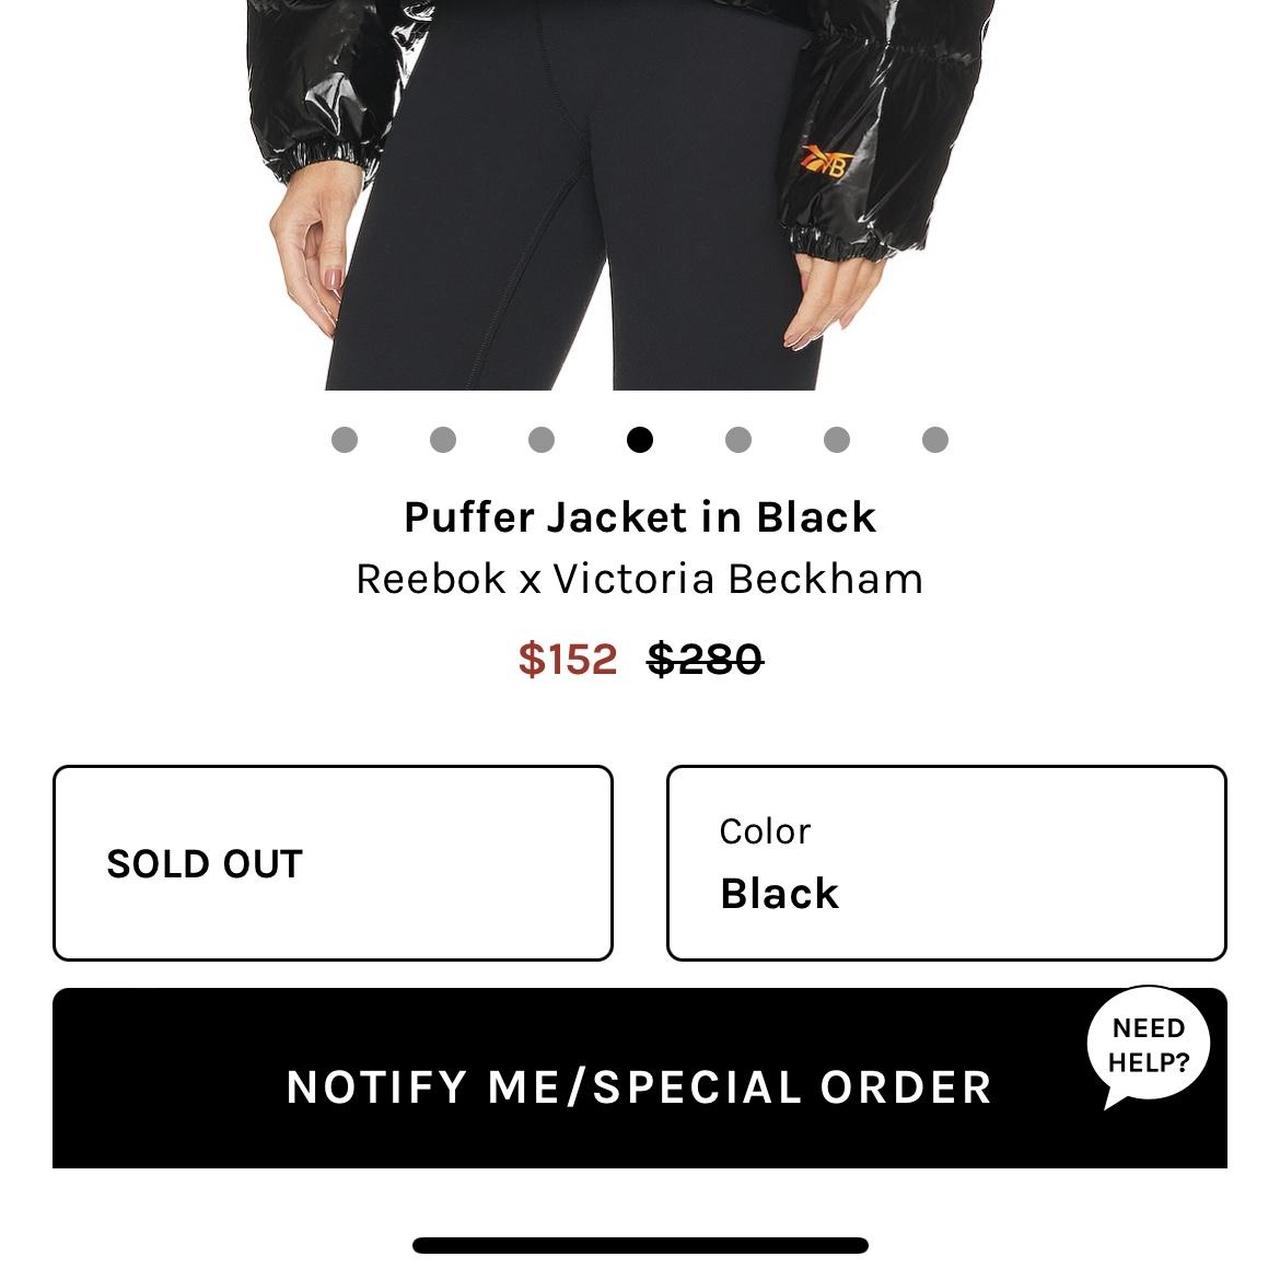This screenshot has width=1280, height=1280.
Task: Tap the home indicator bar
Action: (x=639, y=1245)
